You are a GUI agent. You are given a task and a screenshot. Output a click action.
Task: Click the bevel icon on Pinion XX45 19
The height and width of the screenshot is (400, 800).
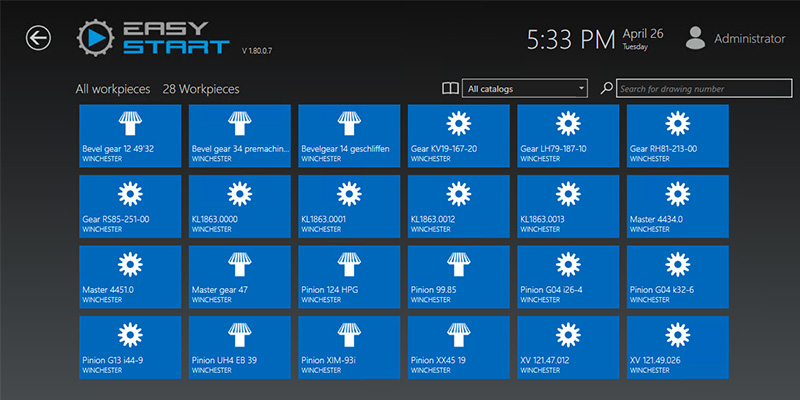459,335
